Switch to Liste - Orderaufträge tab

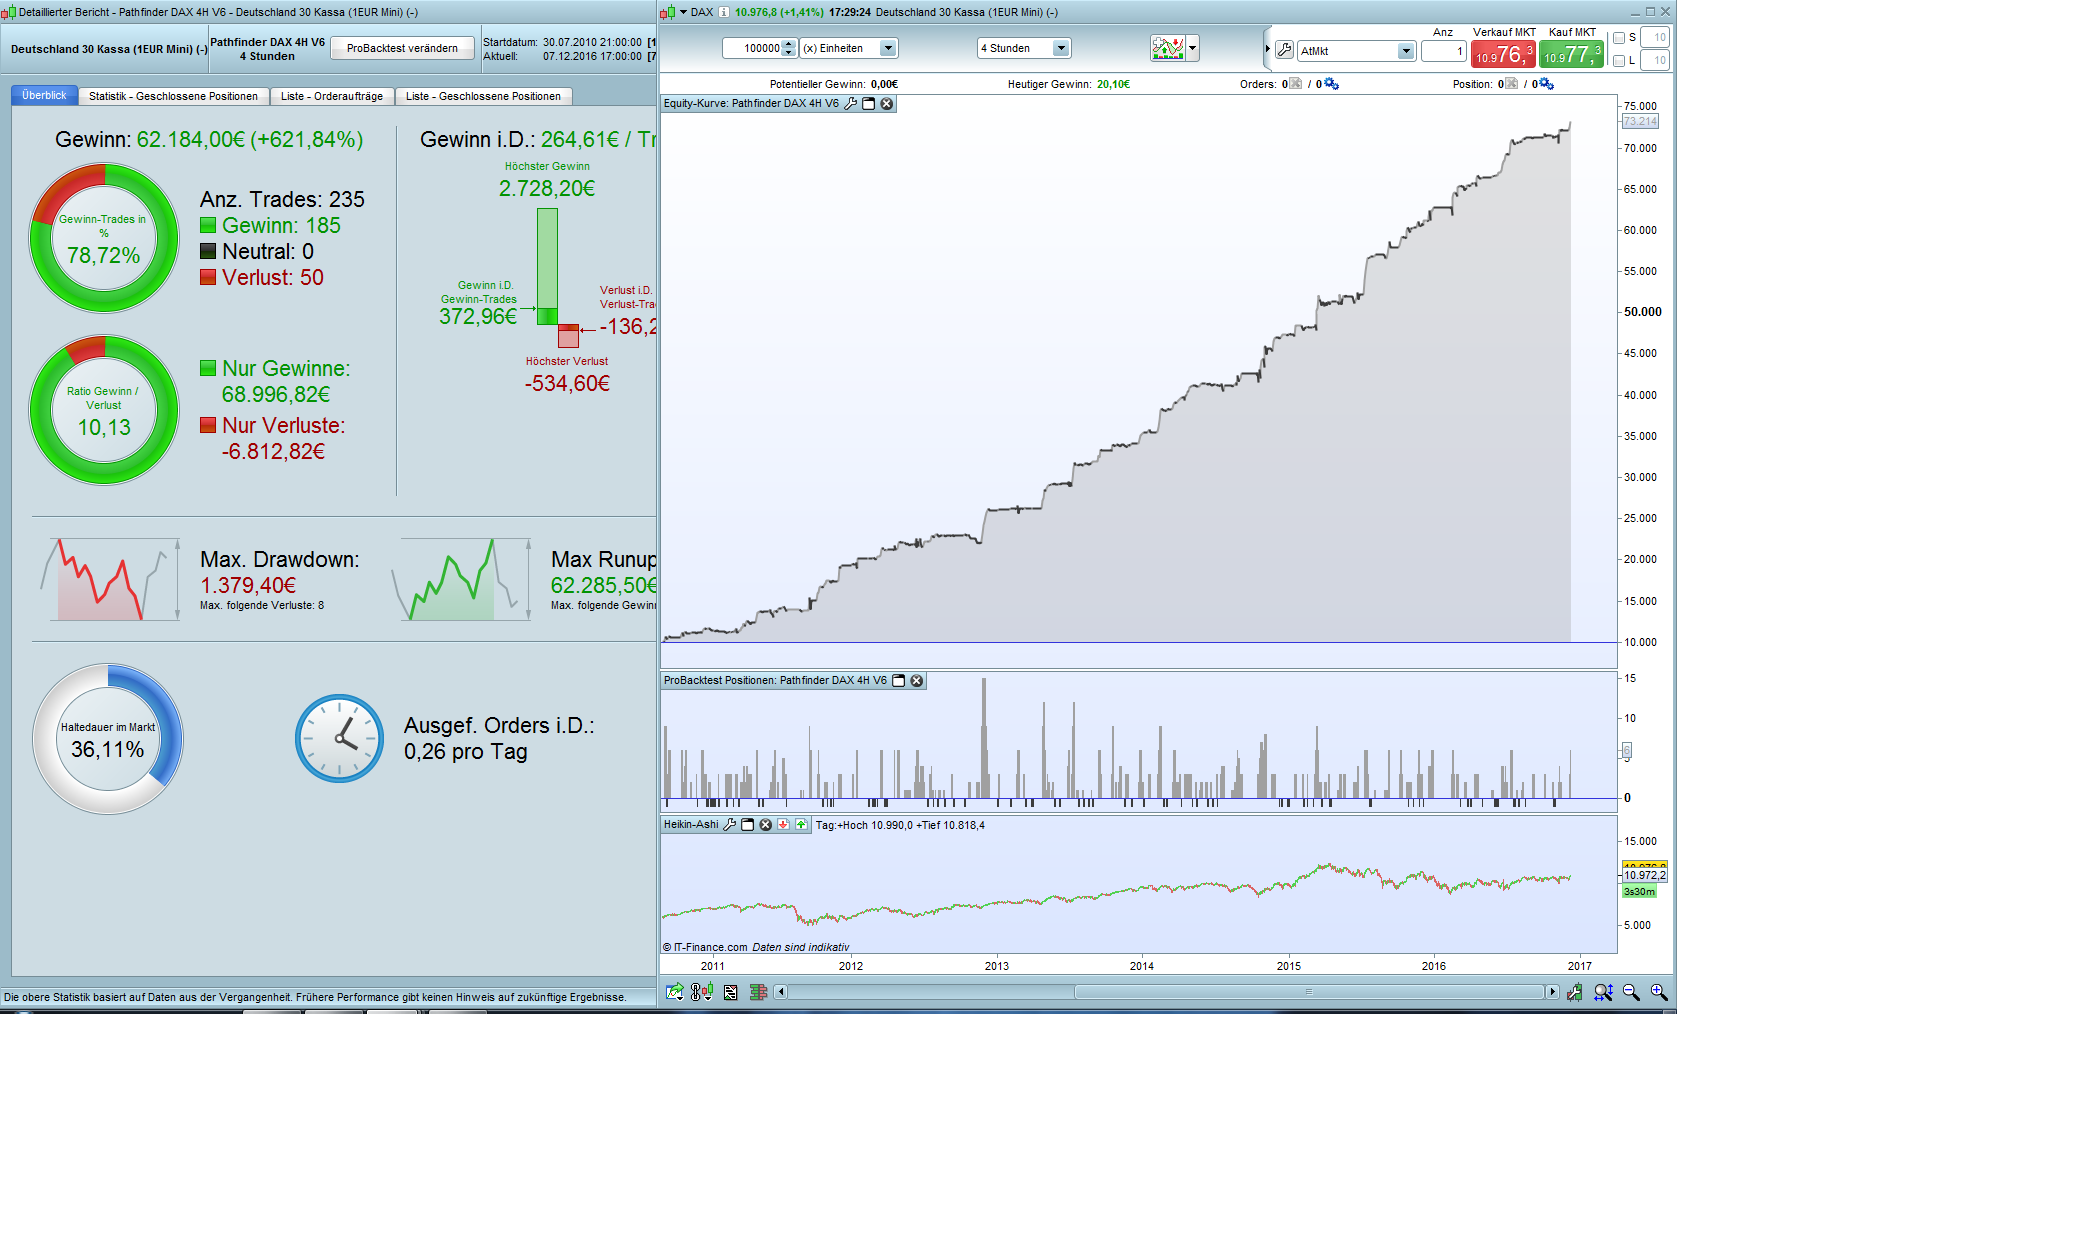[x=331, y=96]
